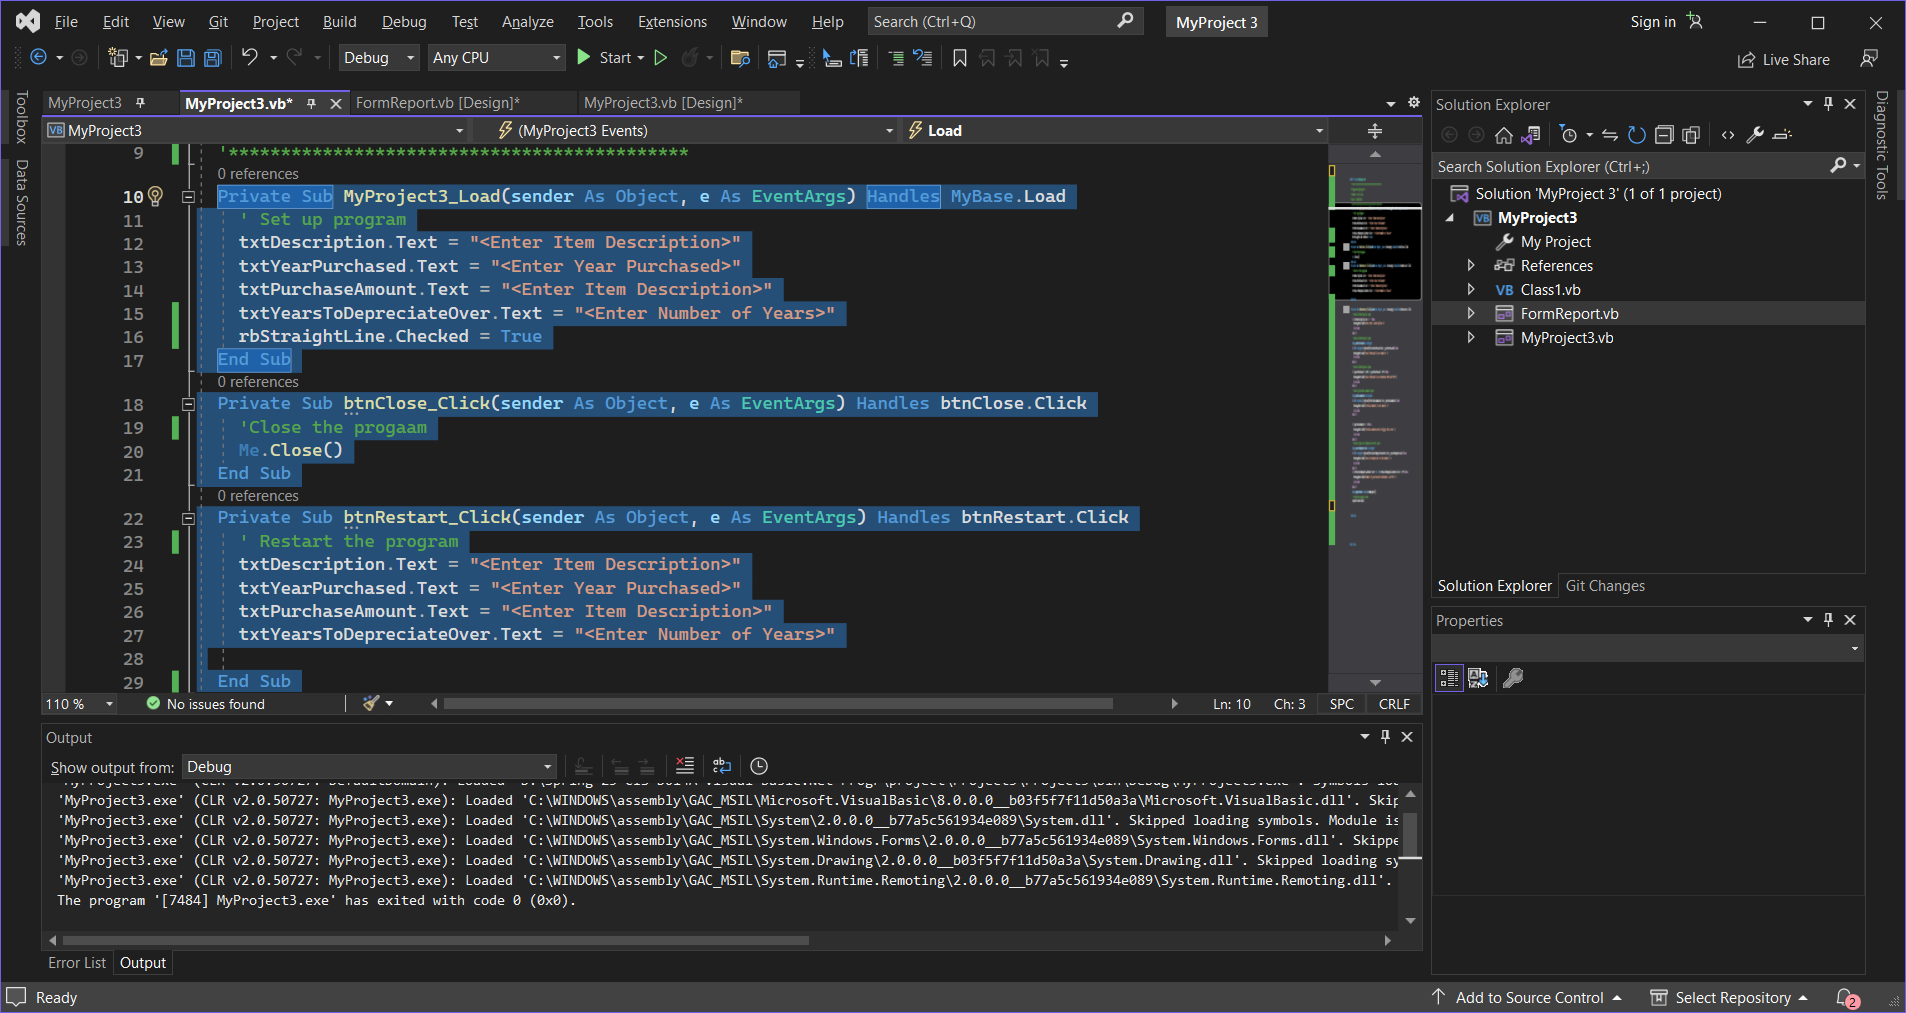Switch to the FormReport.vb [Design] tab
The height and width of the screenshot is (1013, 1906).
click(x=437, y=103)
